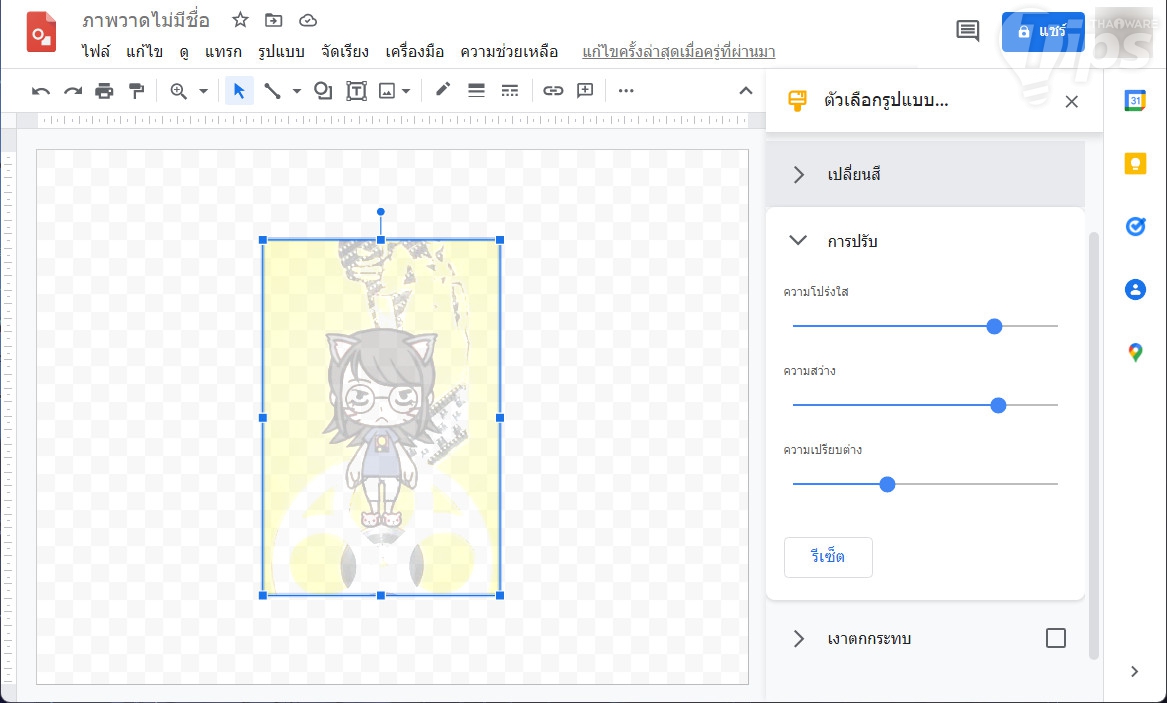
Task: Open the ดู menu
Action: point(184,52)
